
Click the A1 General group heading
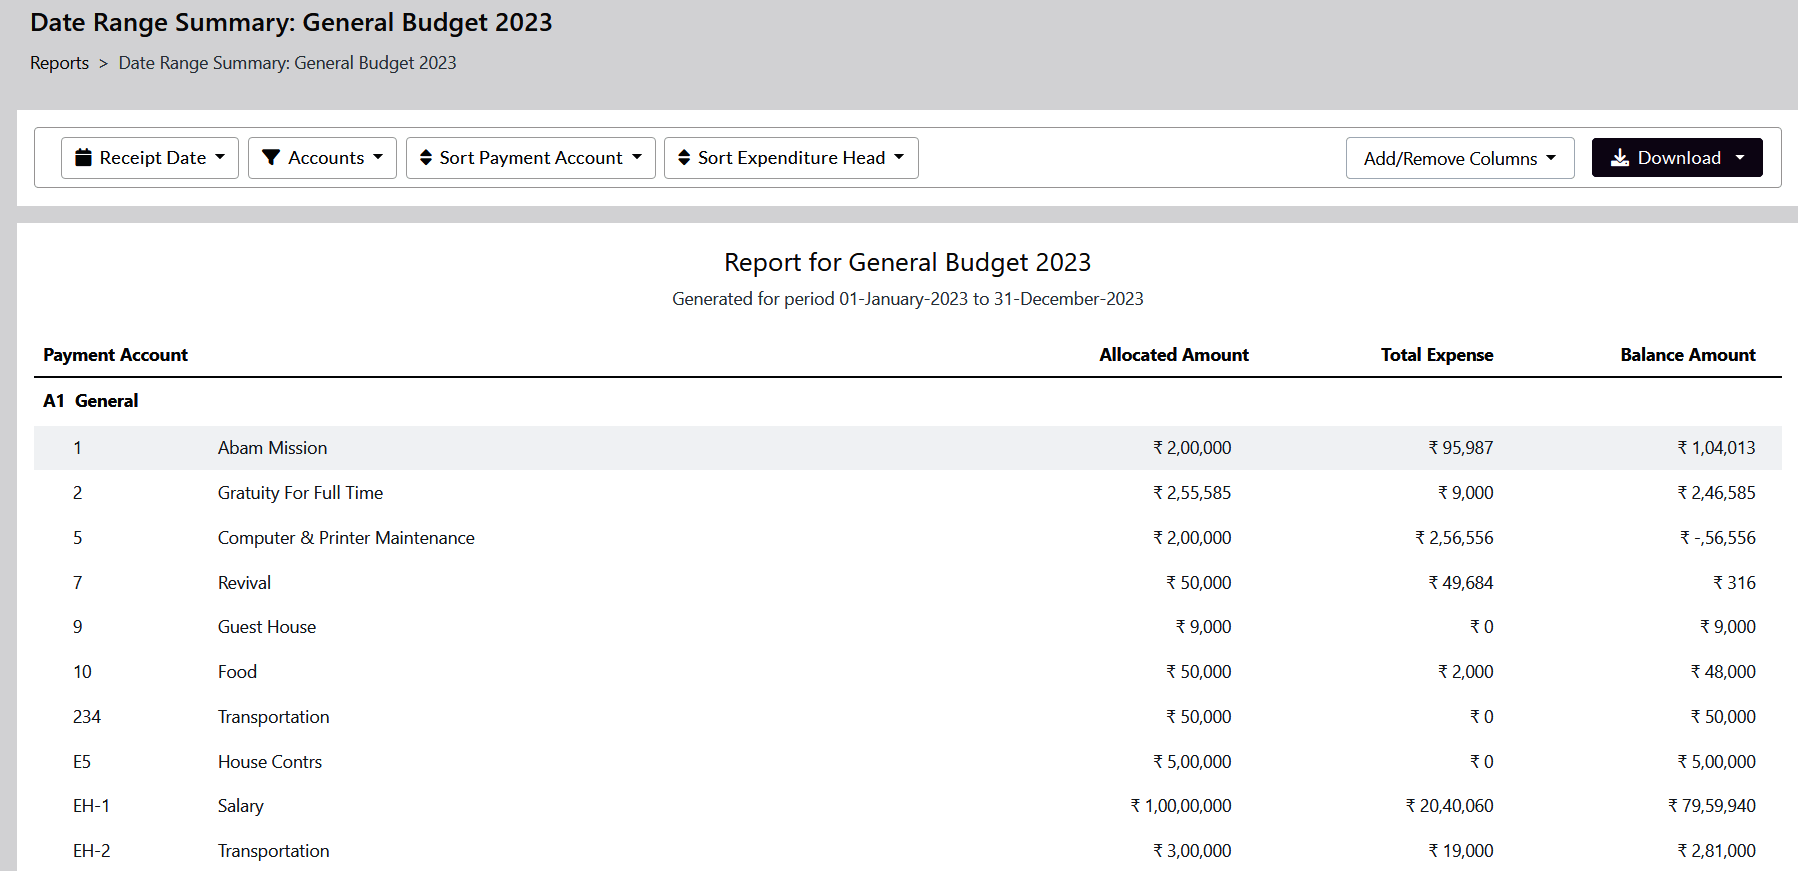(x=91, y=401)
